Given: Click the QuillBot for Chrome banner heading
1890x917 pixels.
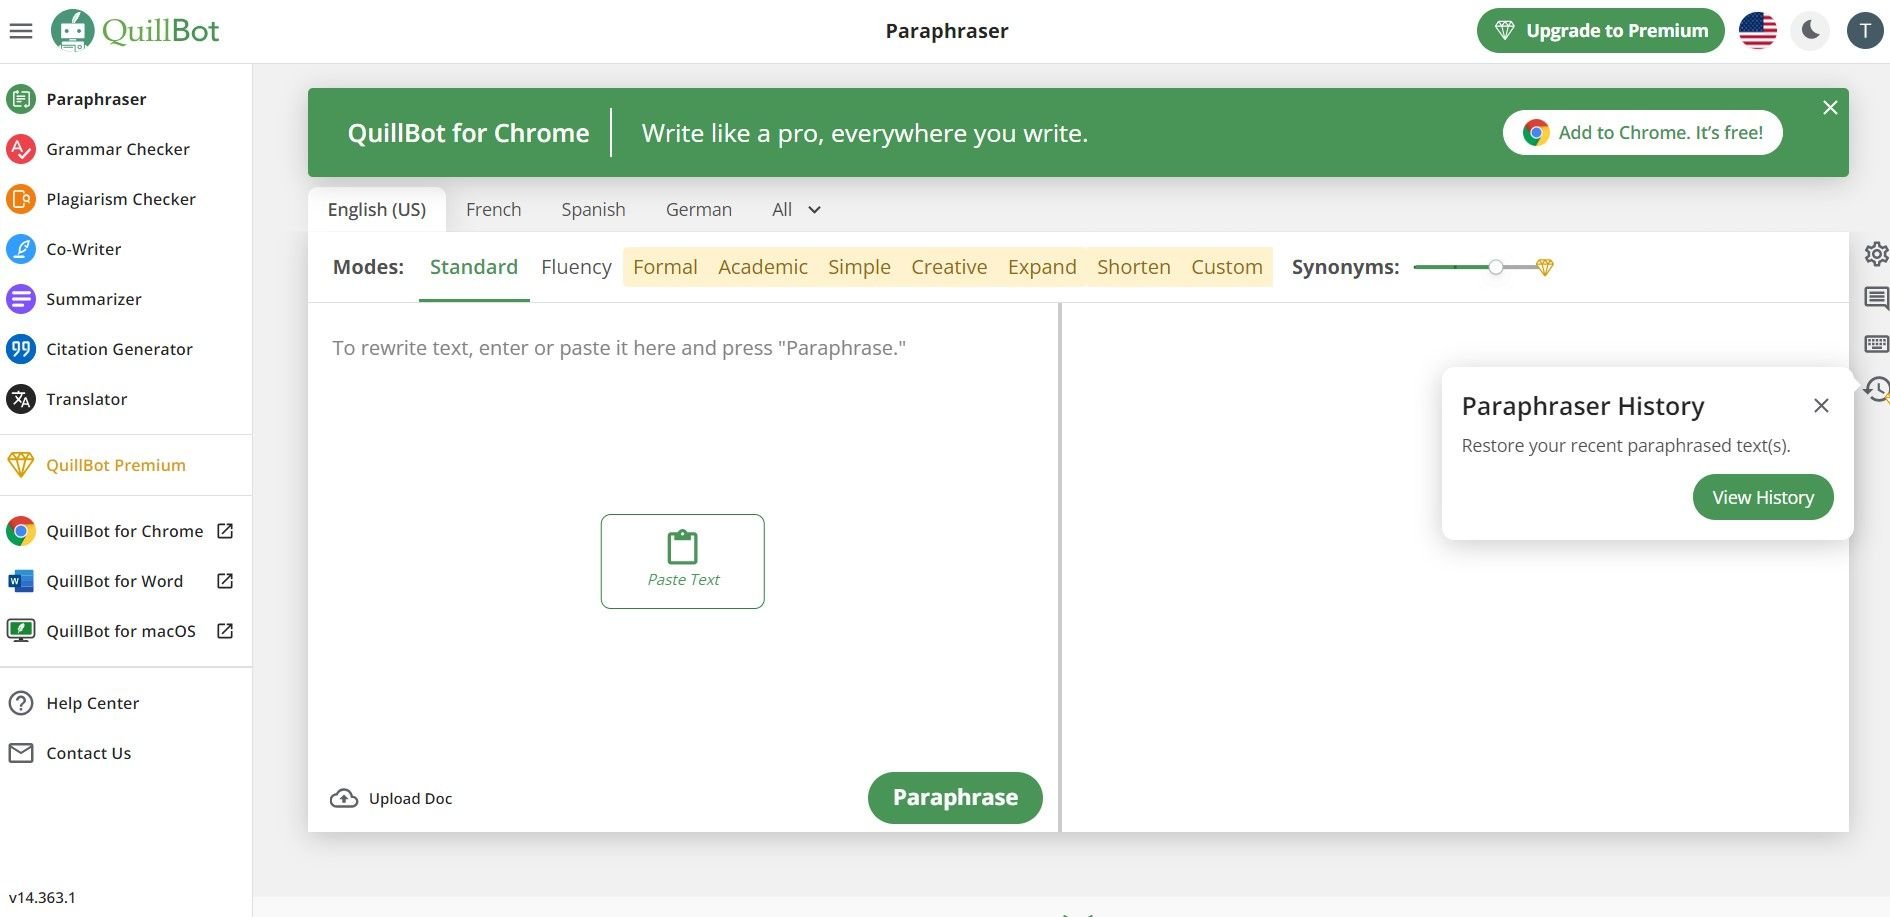Looking at the screenshot, I should point(468,133).
